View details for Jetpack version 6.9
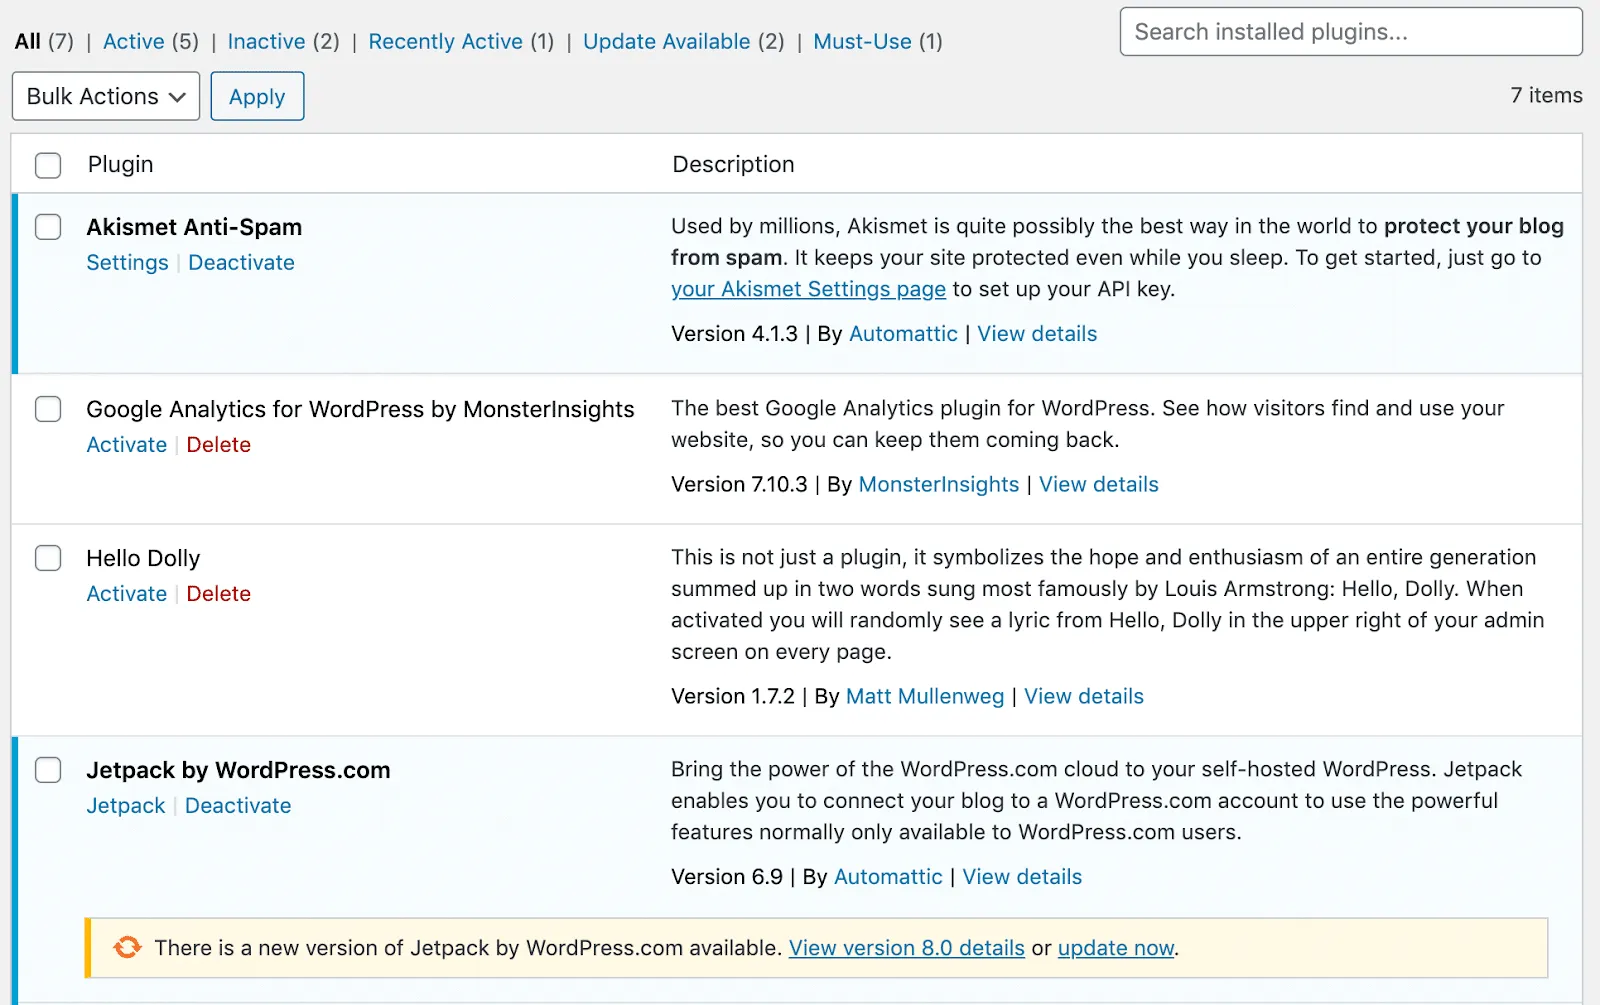 click(1022, 876)
